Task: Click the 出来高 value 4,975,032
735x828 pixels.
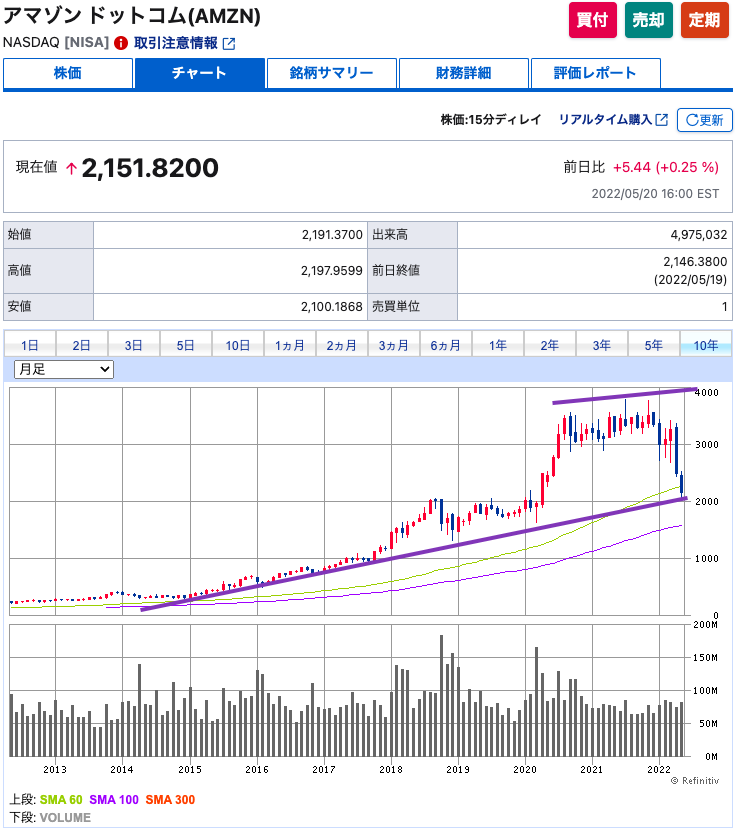Action: point(699,234)
